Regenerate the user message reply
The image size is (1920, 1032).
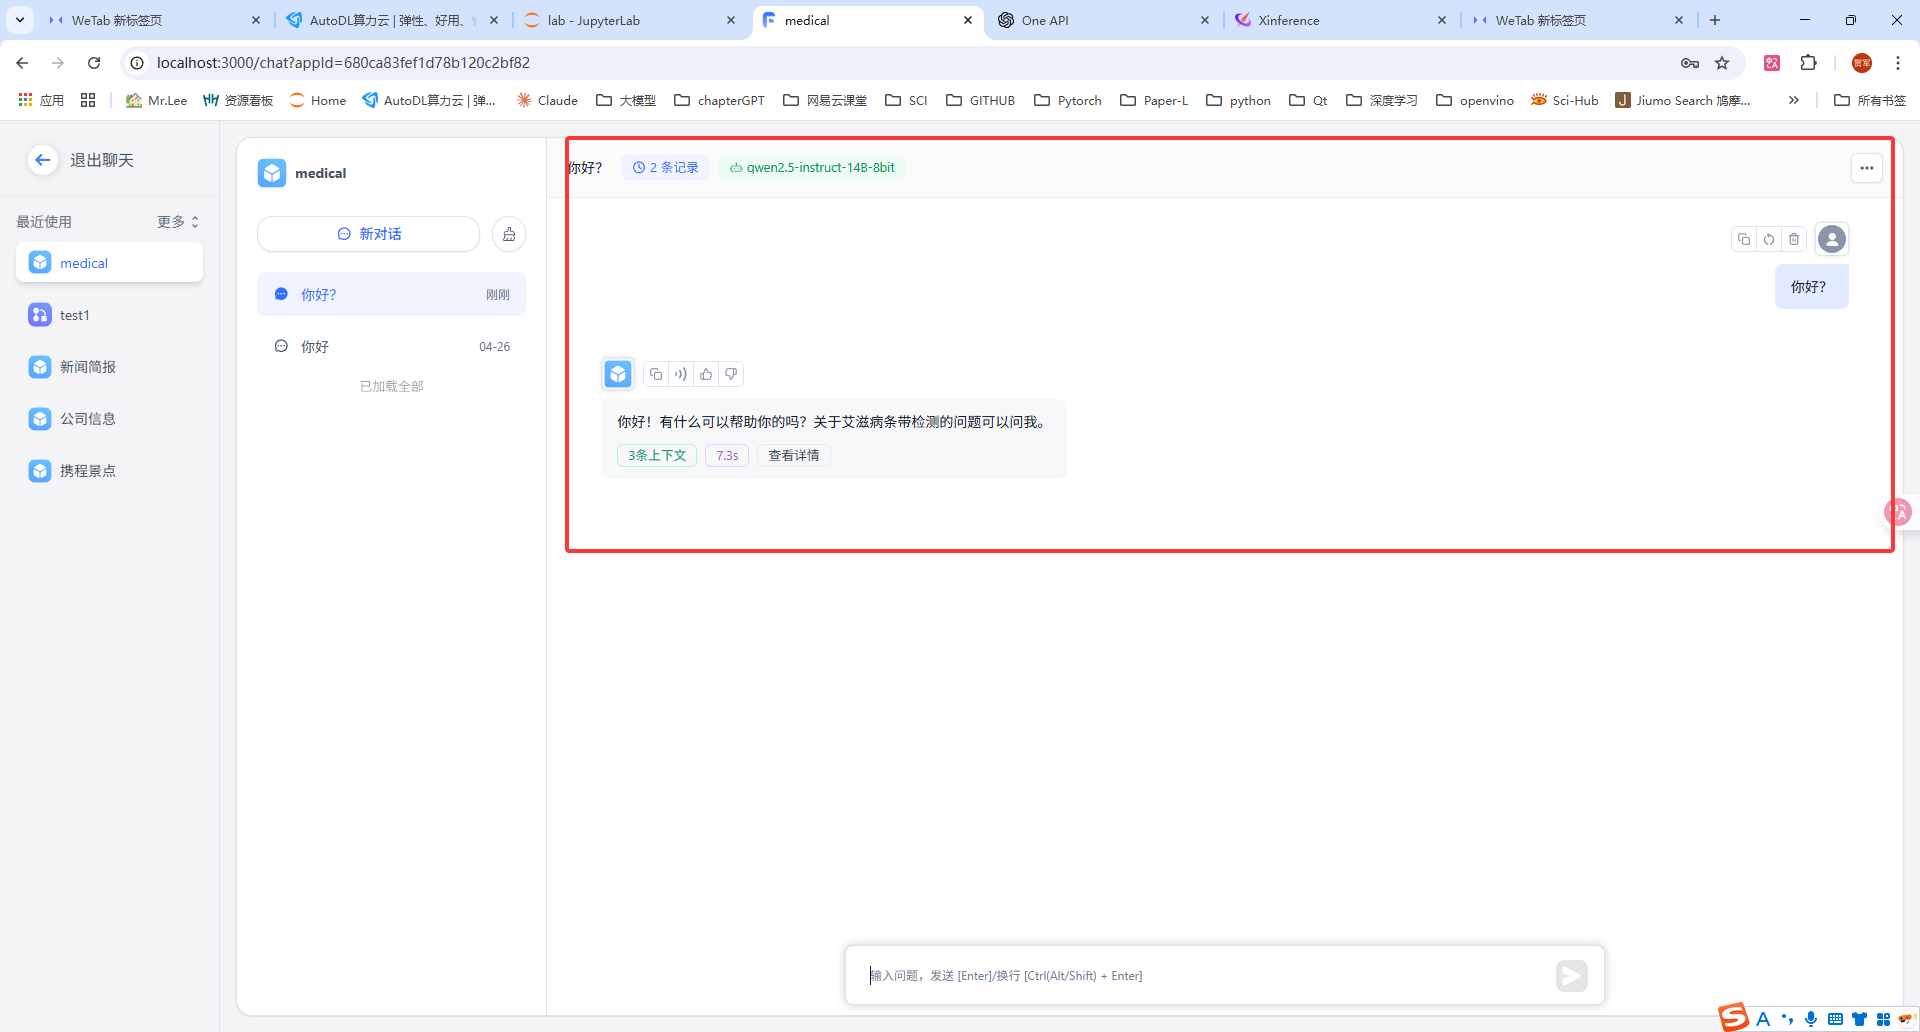[1769, 239]
